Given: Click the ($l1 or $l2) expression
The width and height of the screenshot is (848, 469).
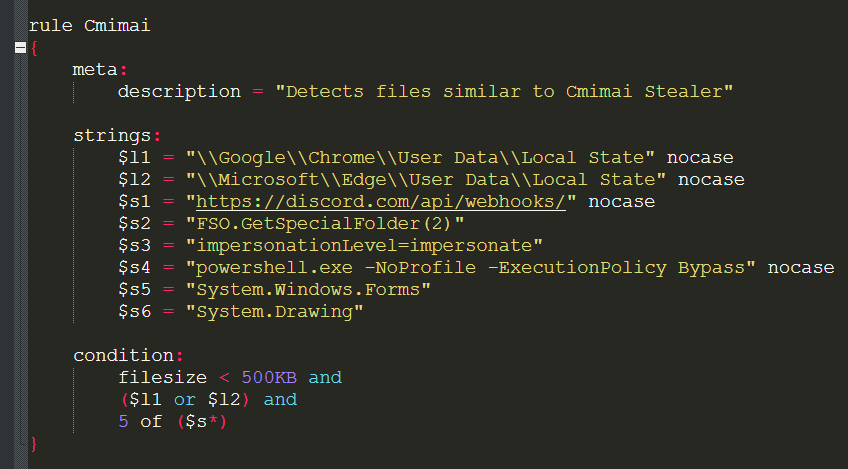Looking at the screenshot, I should pyautogui.click(x=186, y=400).
